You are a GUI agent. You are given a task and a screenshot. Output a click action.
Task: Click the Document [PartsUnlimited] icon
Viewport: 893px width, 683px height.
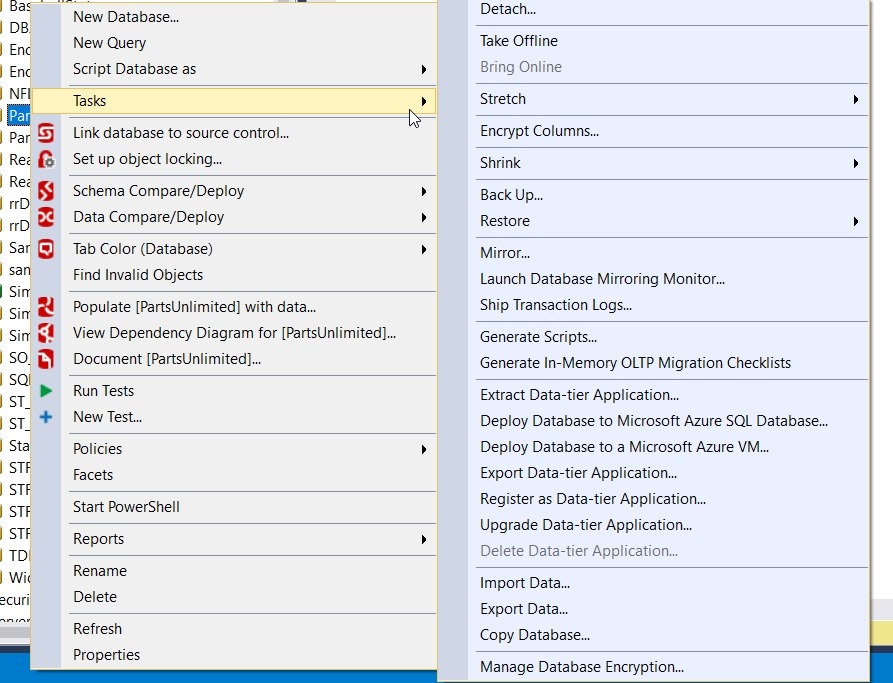46,359
